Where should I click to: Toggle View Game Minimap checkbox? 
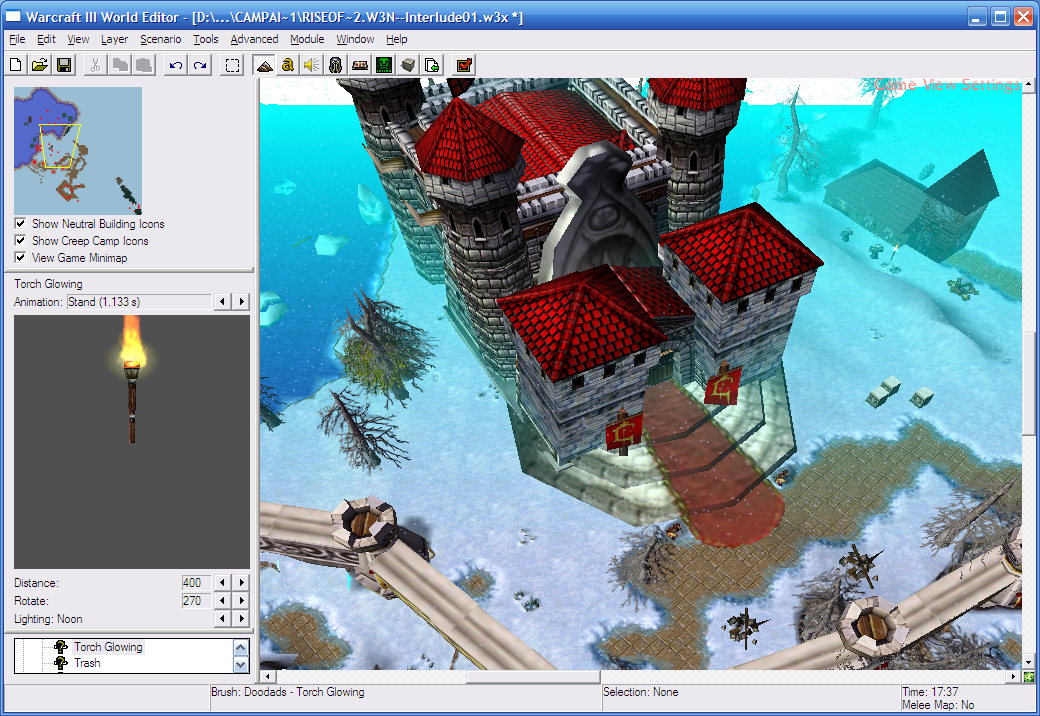(21, 257)
